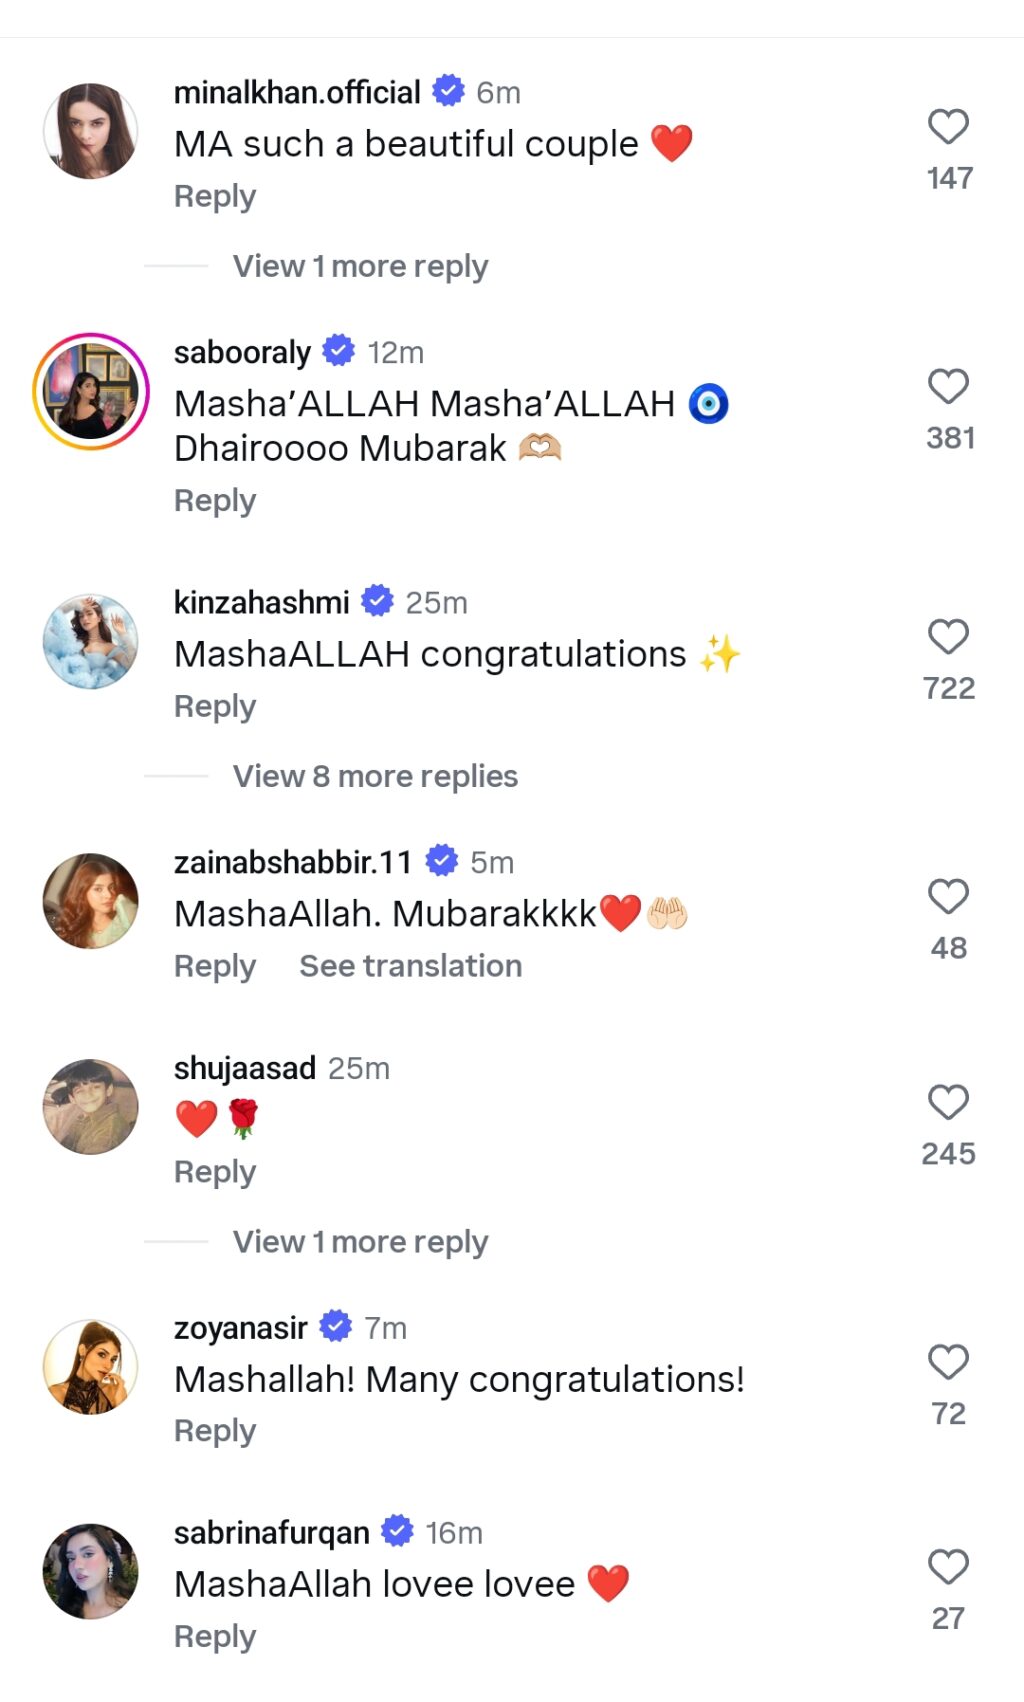Click the 722 like count on kinzahashmi's comment
Viewport: 1024px width, 1702px height.
coord(948,687)
